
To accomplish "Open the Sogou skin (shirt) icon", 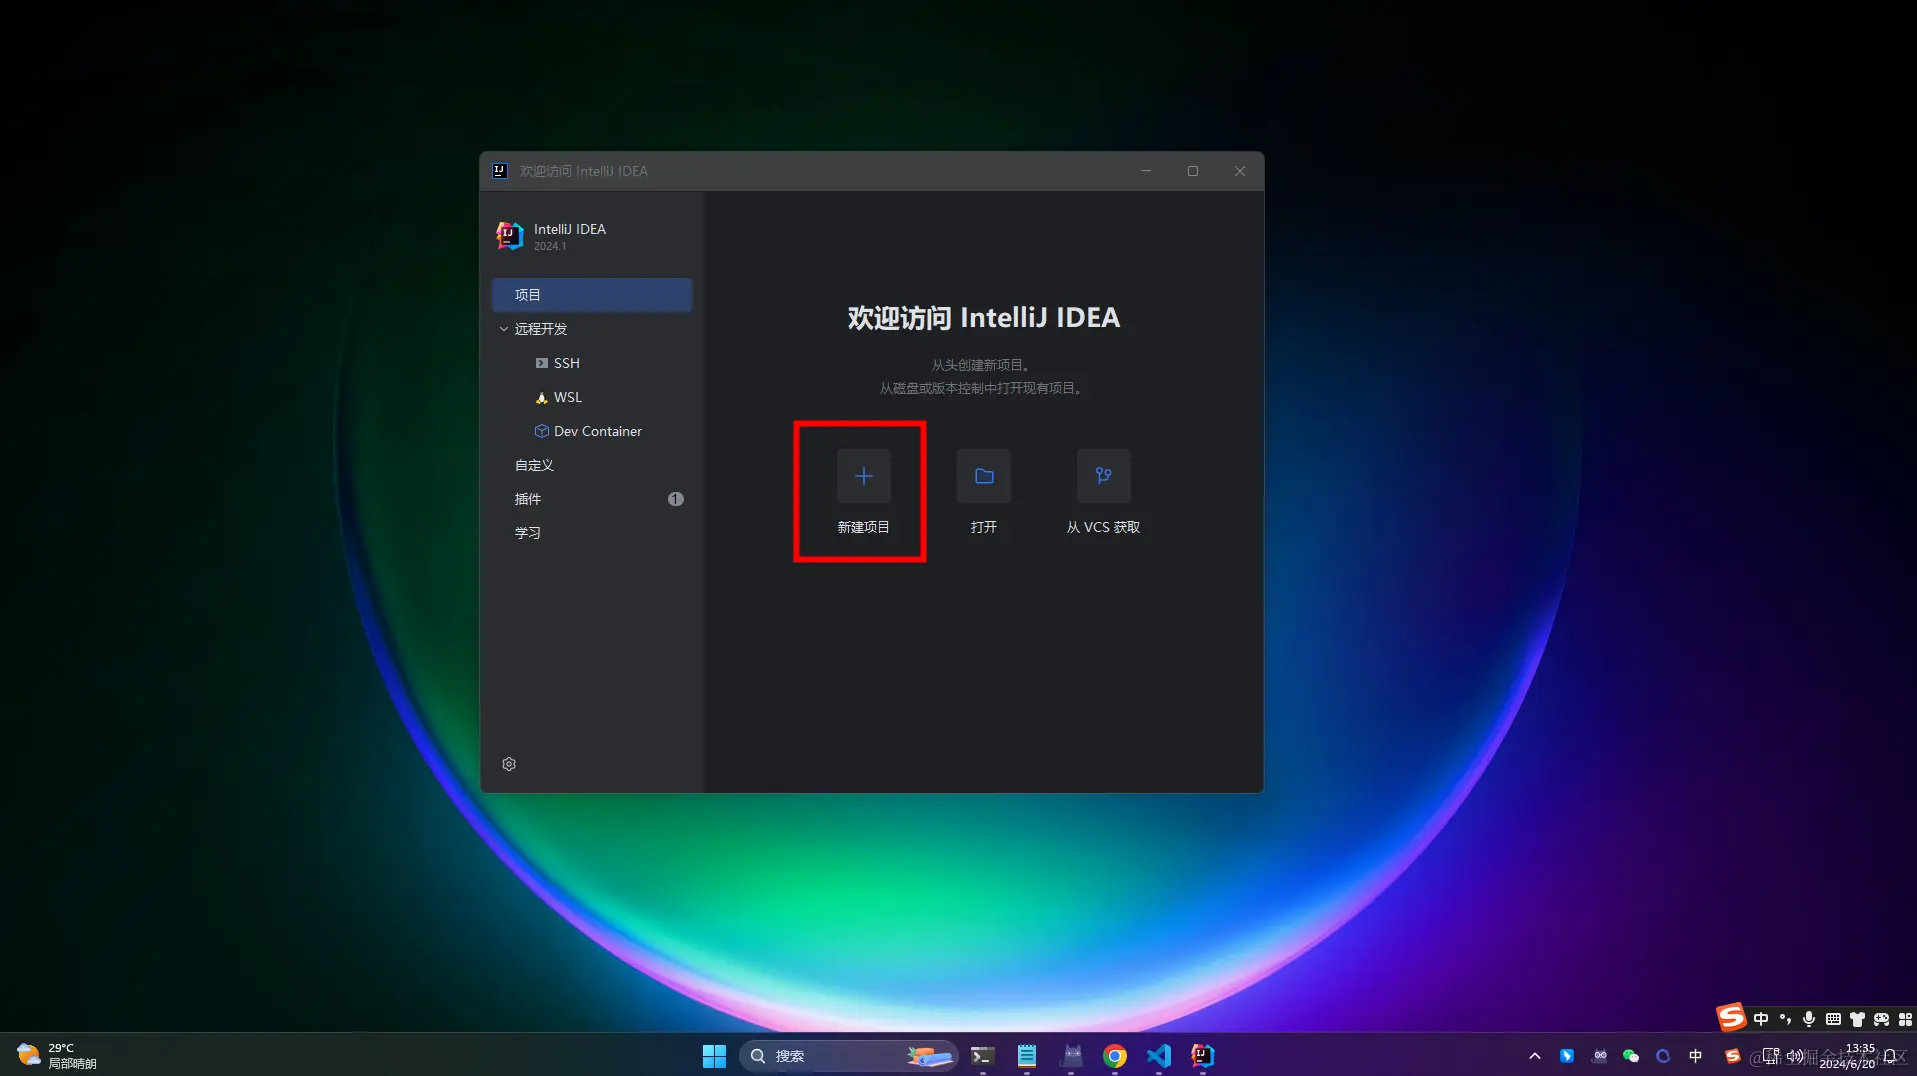I will point(1857,1019).
